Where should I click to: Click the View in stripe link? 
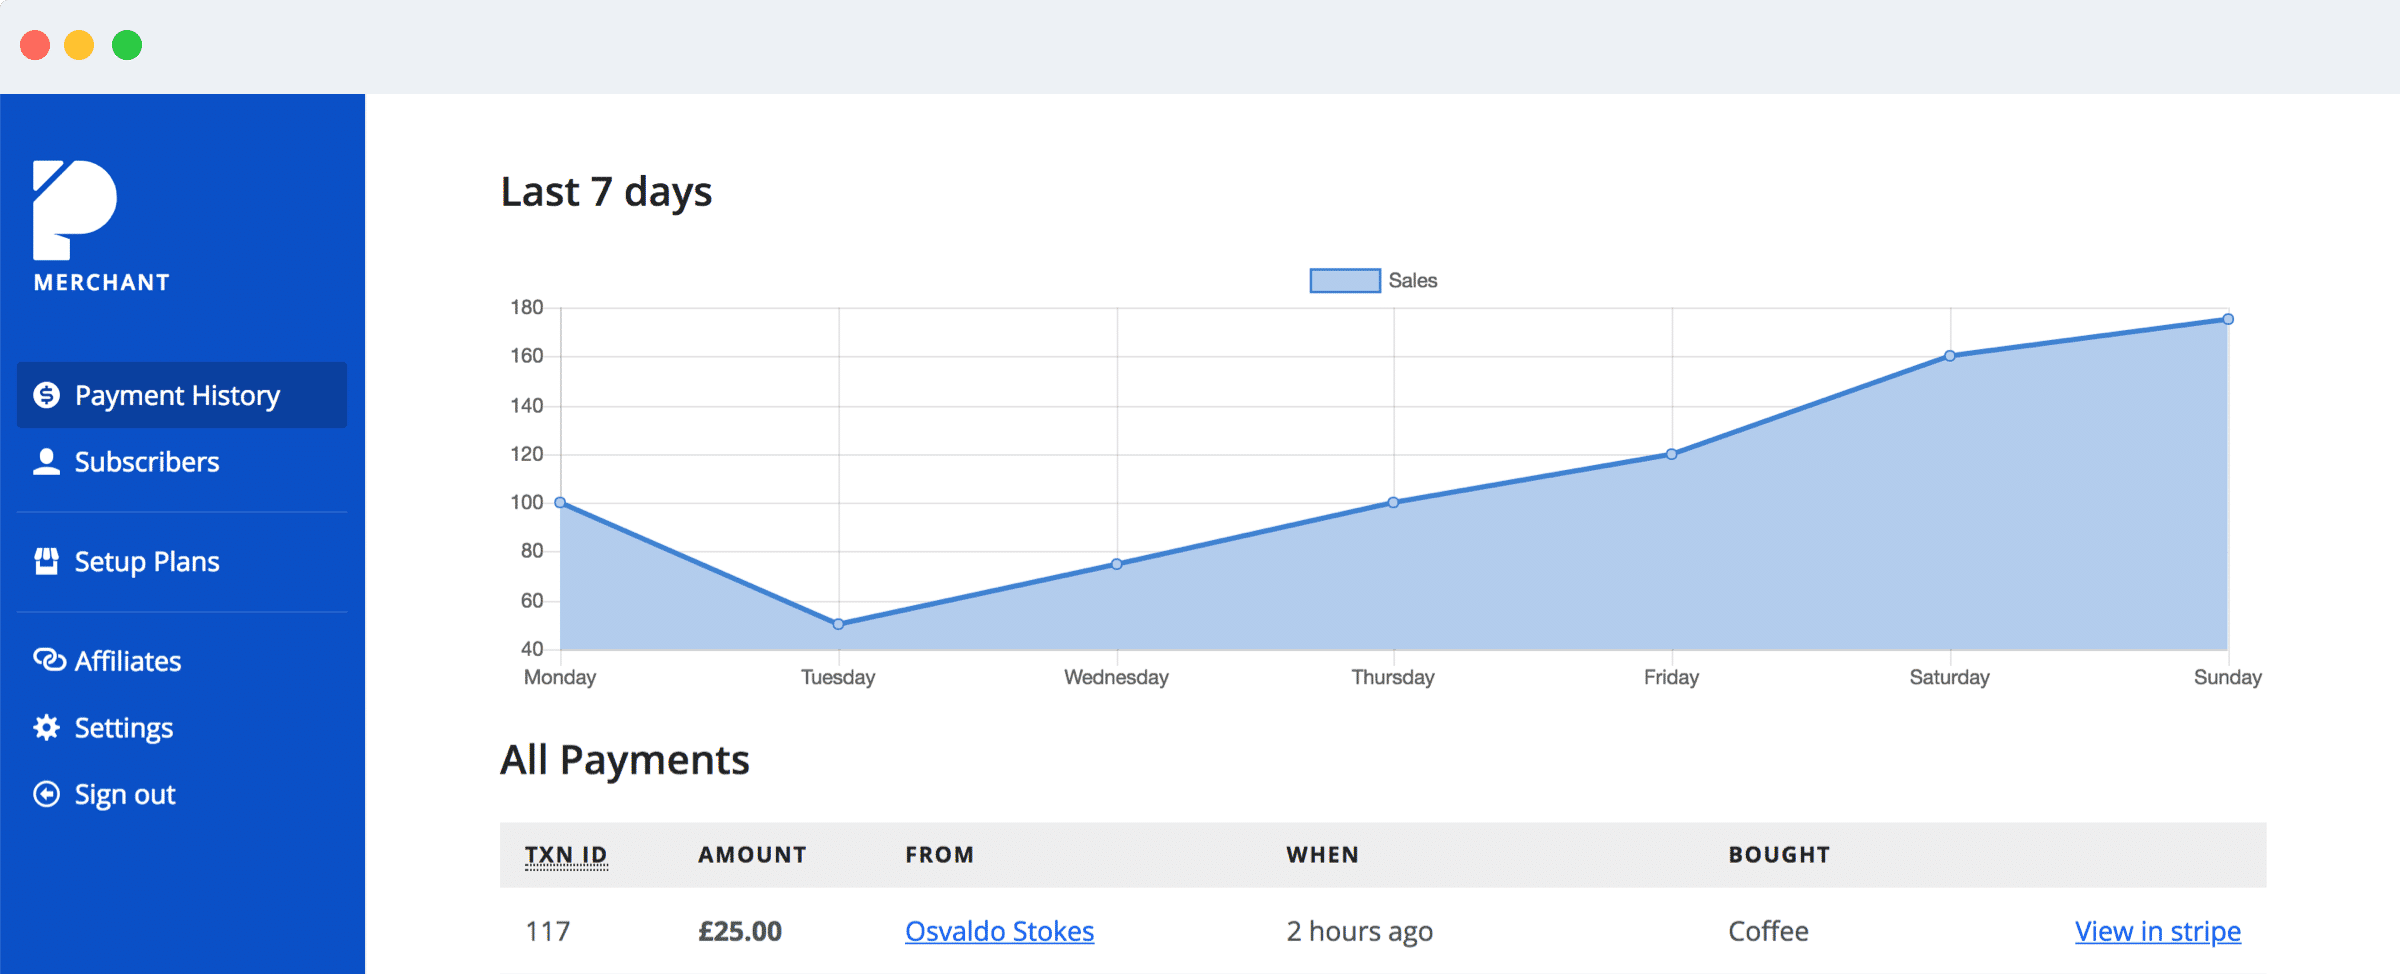click(2157, 931)
